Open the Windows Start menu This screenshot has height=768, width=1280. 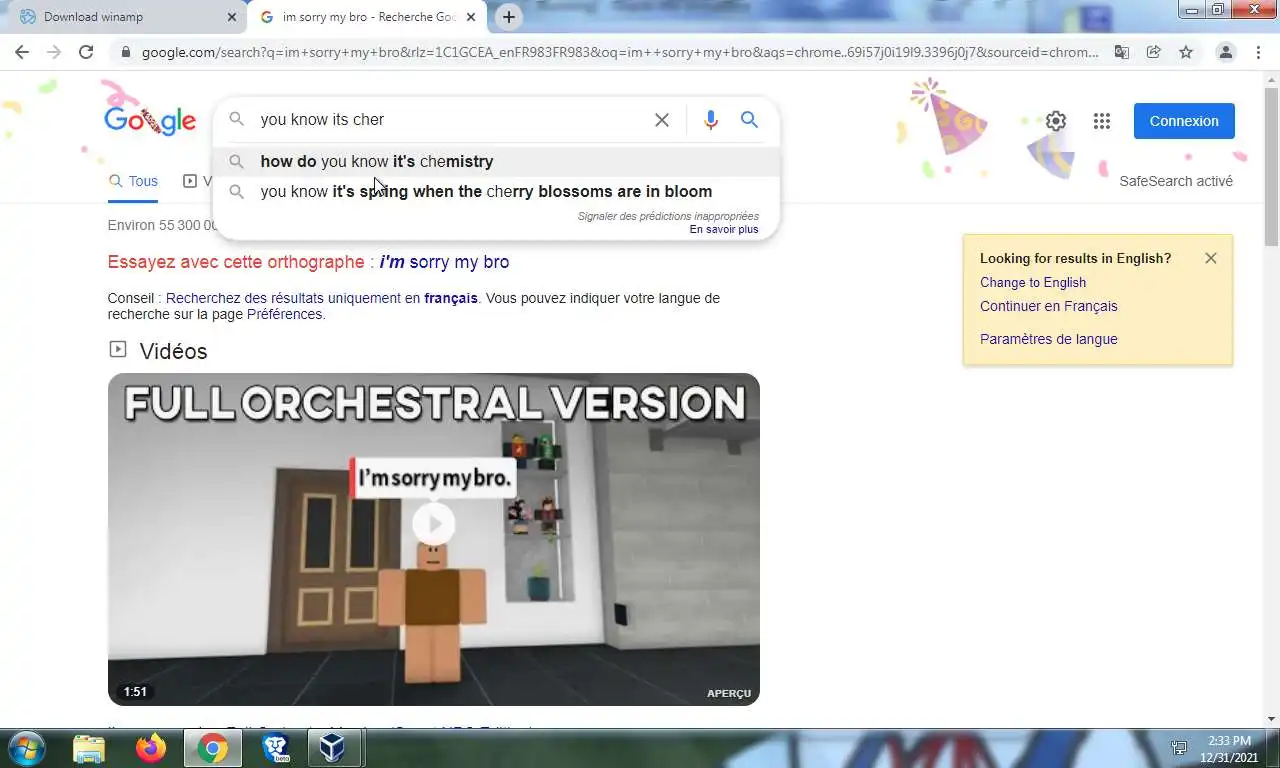point(26,748)
